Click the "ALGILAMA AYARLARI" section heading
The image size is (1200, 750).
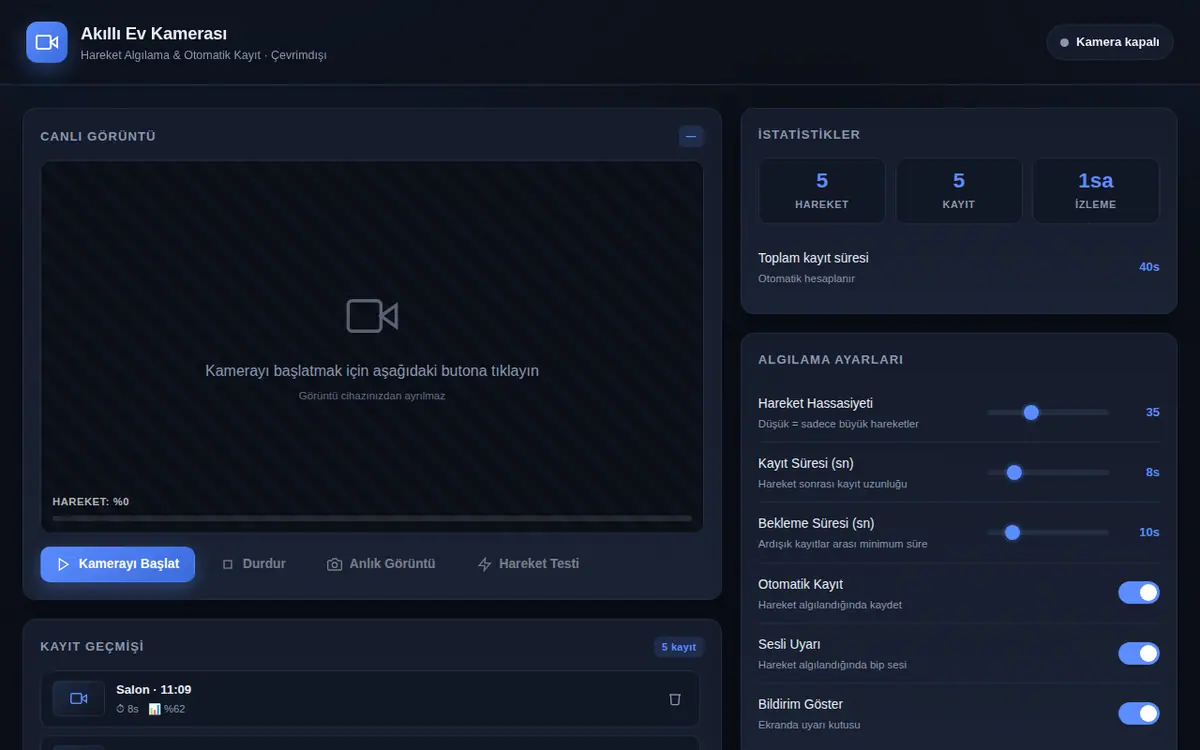coord(830,359)
